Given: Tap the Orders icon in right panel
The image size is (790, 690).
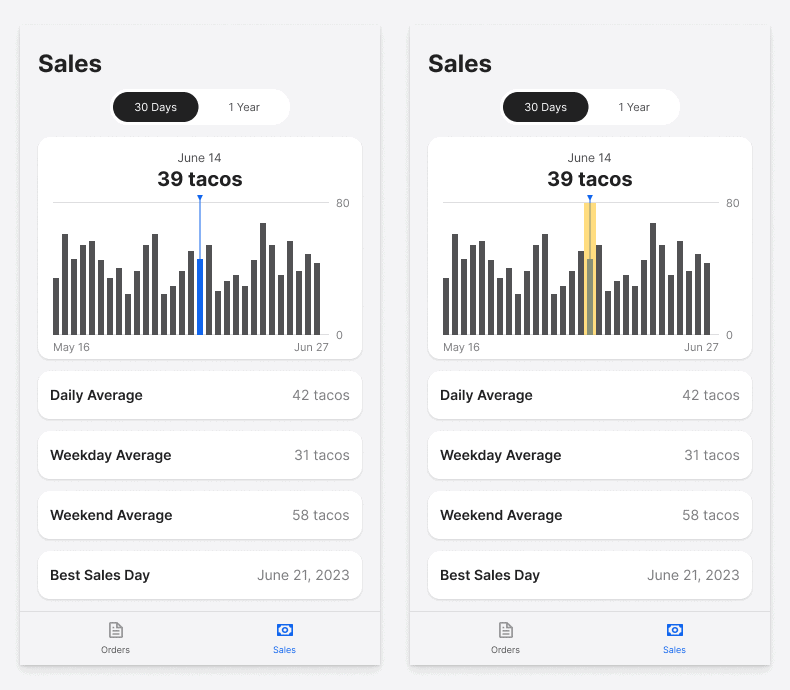Looking at the screenshot, I should point(505,630).
